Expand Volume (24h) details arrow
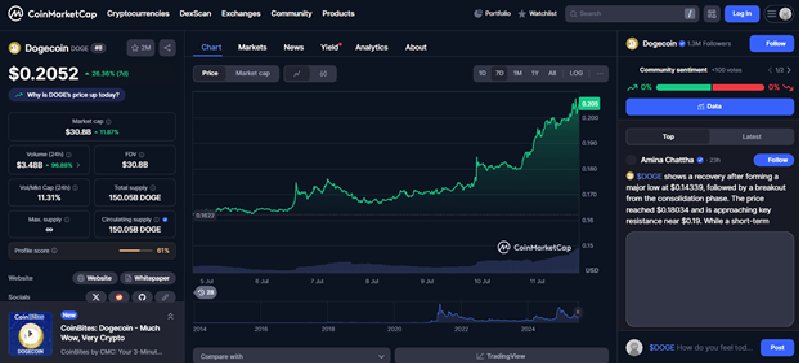The height and width of the screenshot is (363, 799). click(x=78, y=165)
